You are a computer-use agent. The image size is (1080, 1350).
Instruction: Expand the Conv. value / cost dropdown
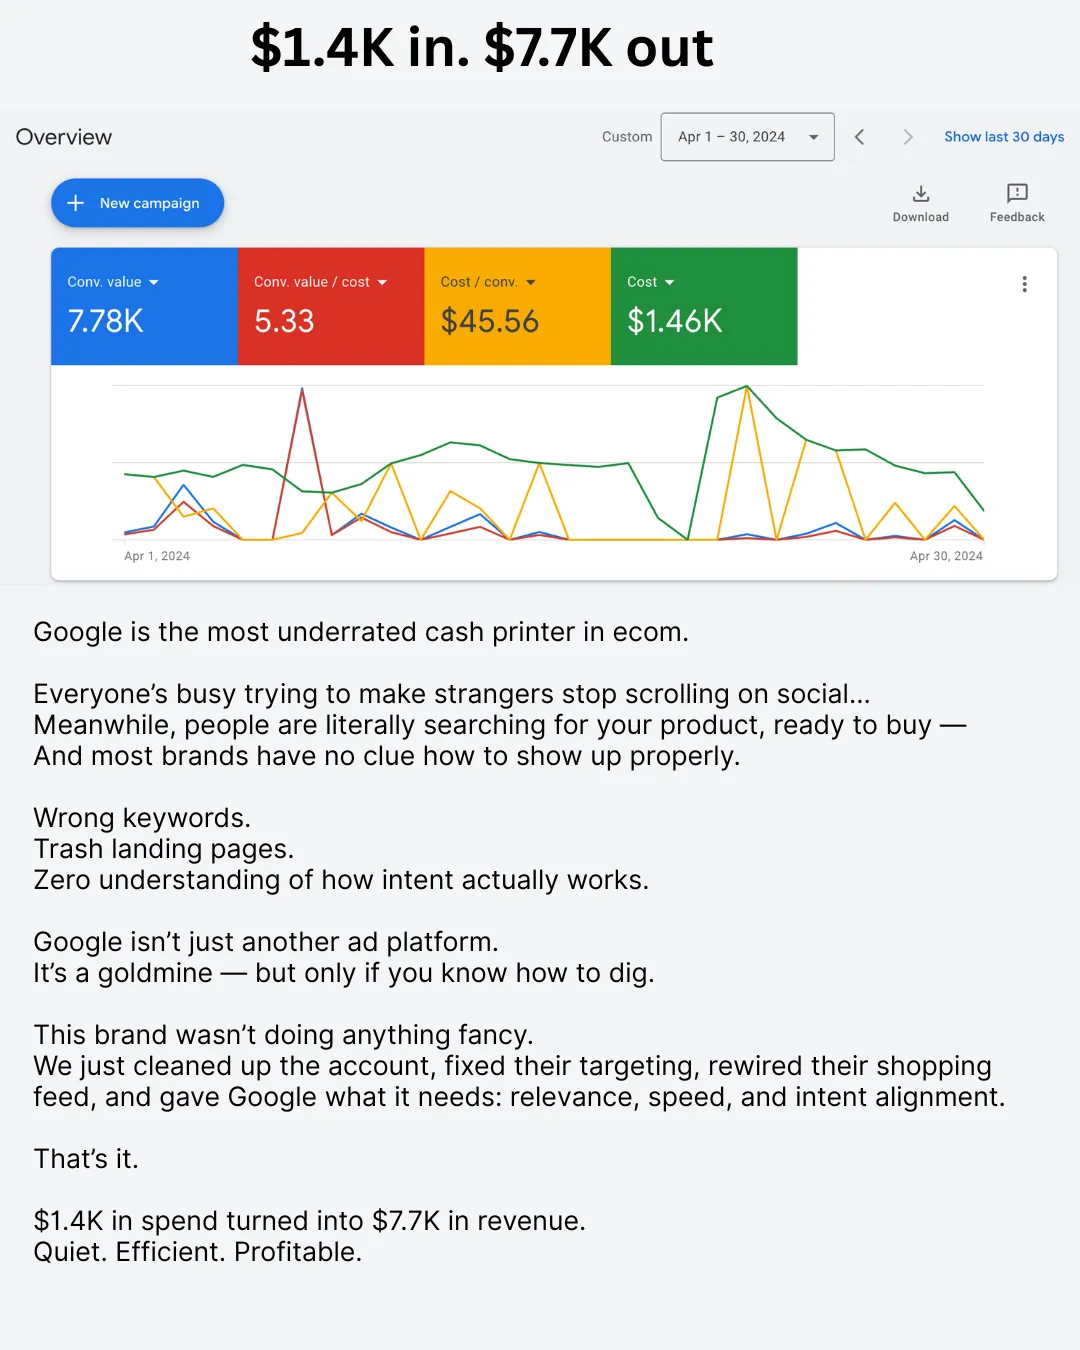382,283
